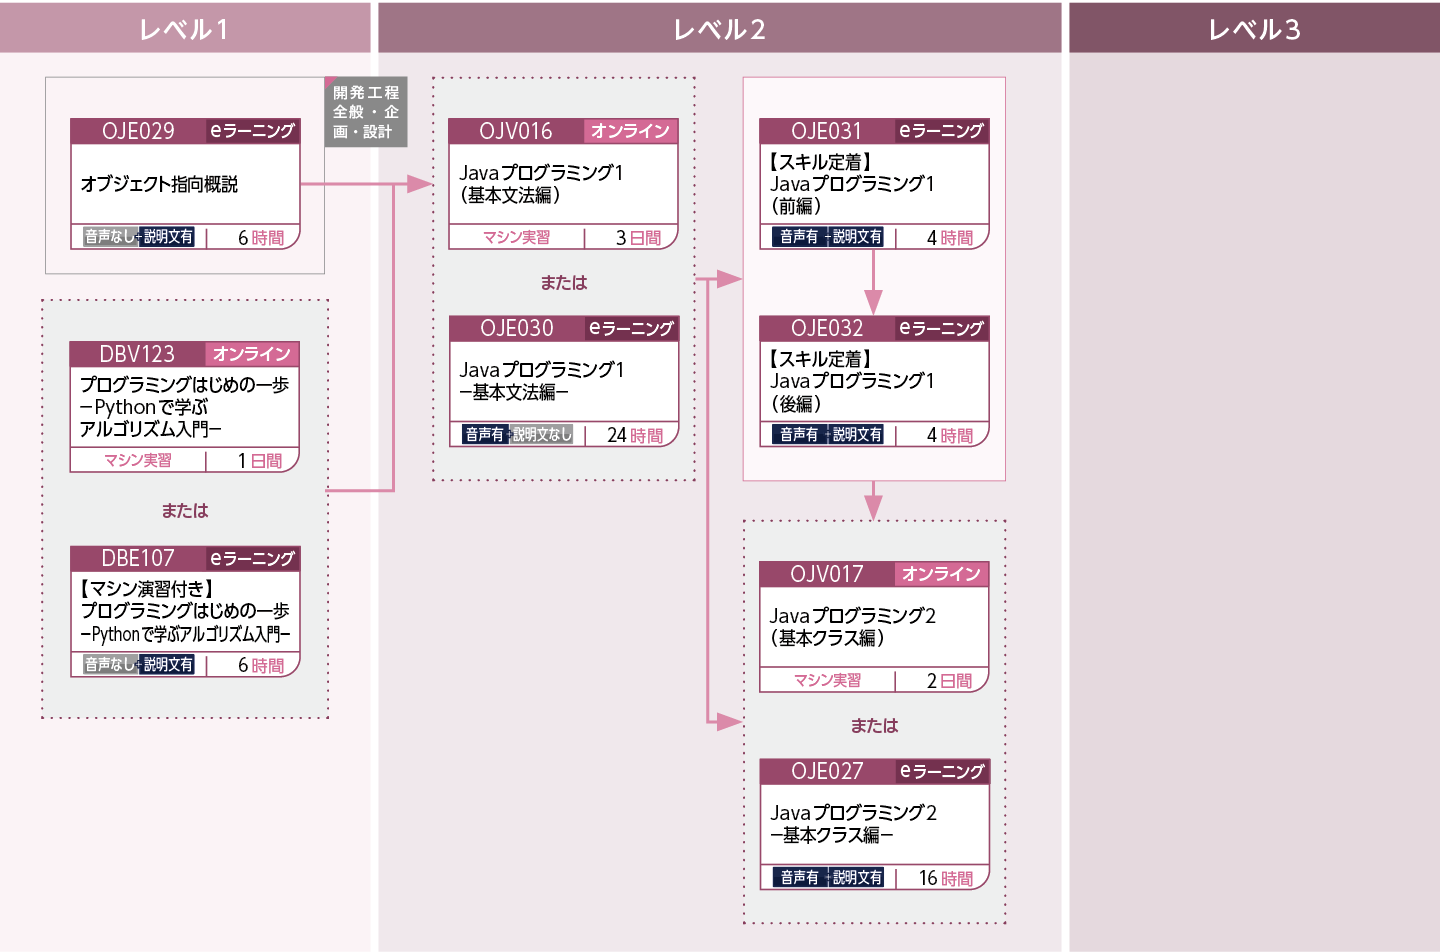The height and width of the screenshot is (952, 1440).
Task: Click the オンライン badge on OJV016
Action: (x=630, y=131)
